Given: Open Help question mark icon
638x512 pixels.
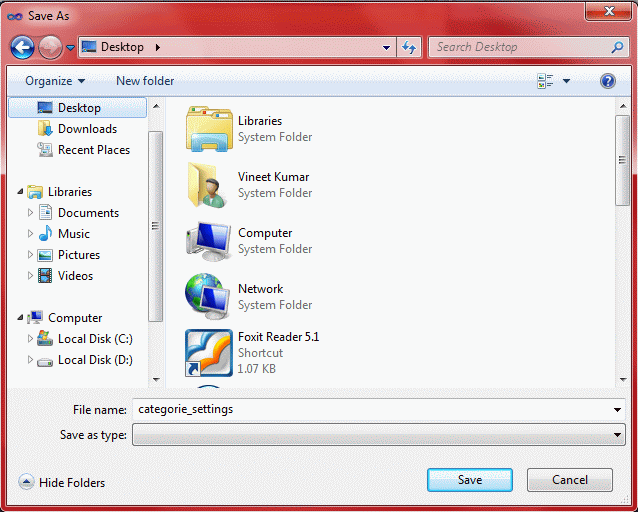Looking at the screenshot, I should (x=607, y=81).
